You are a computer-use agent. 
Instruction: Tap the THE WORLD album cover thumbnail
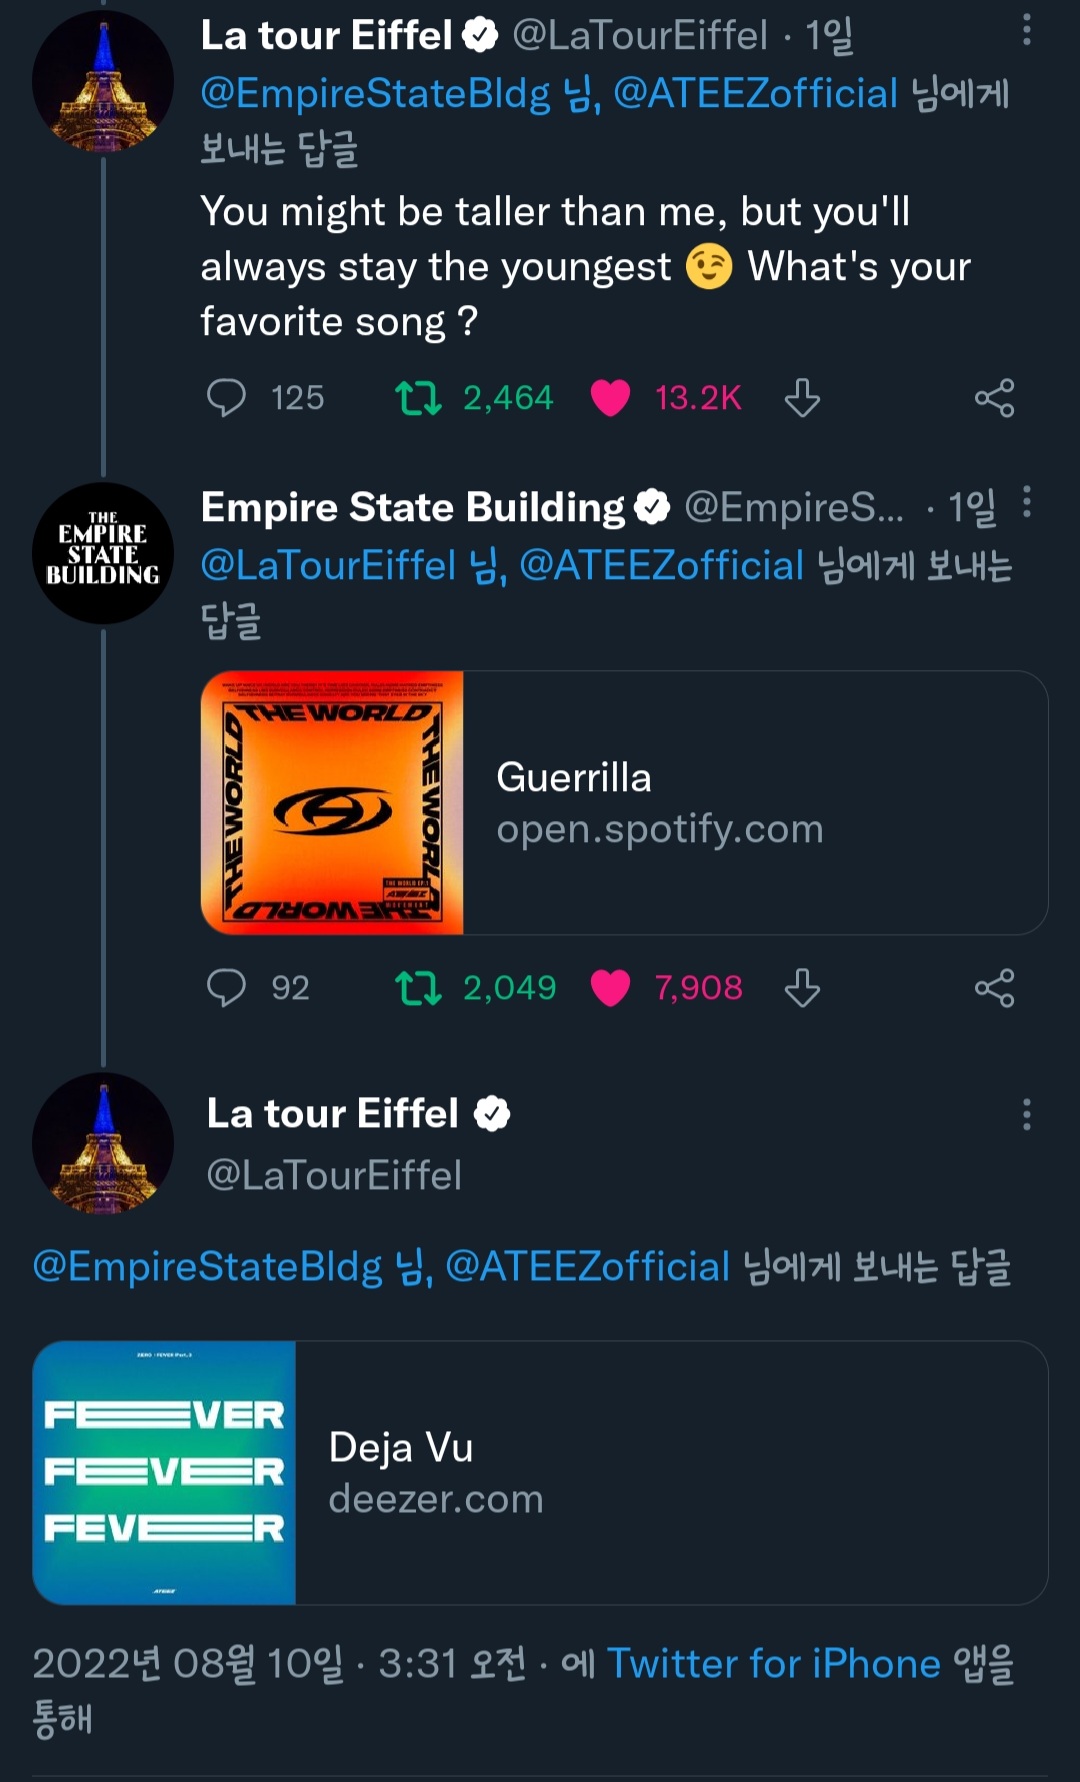pyautogui.click(x=332, y=803)
